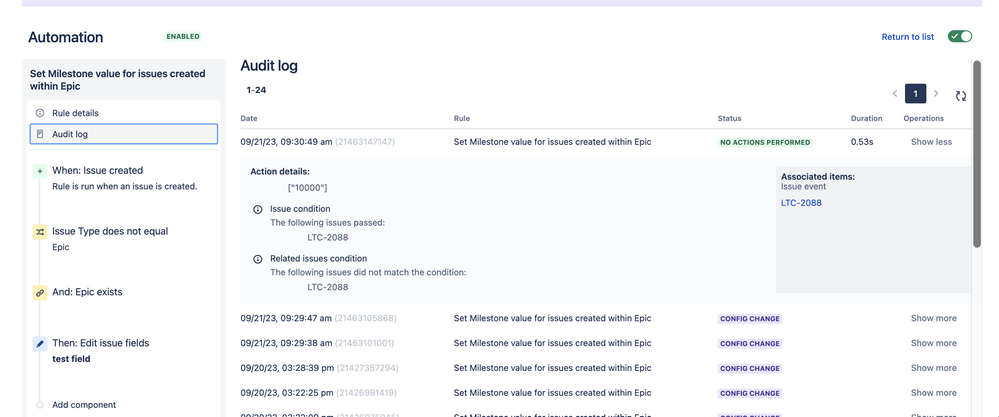Collapse entry with Show less
The height and width of the screenshot is (417, 999).
pyautogui.click(x=931, y=142)
